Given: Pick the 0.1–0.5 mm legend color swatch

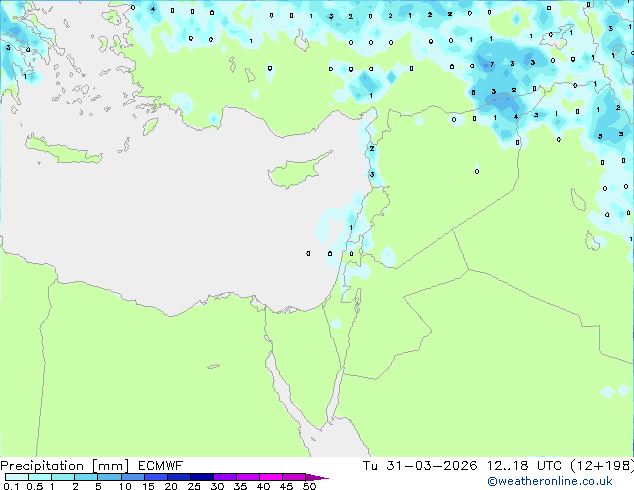Looking at the screenshot, I should (17, 477).
